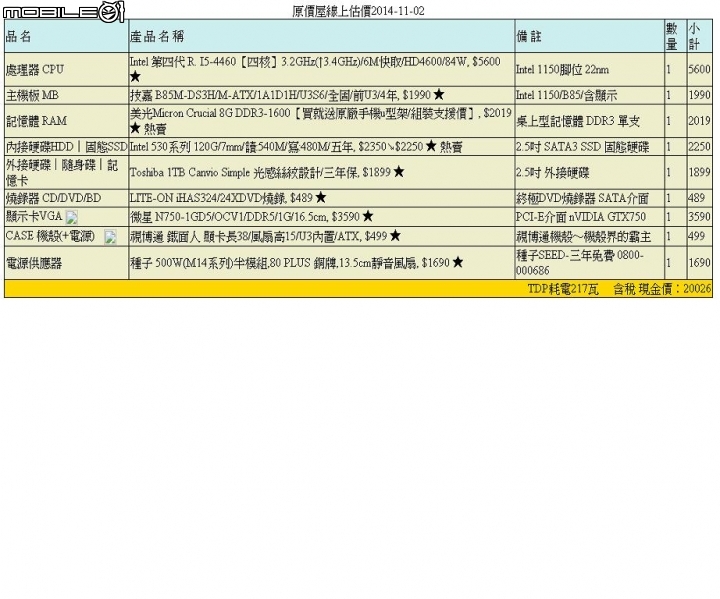Click the star after 視博通 鐵面人 $499

pos(395,236)
